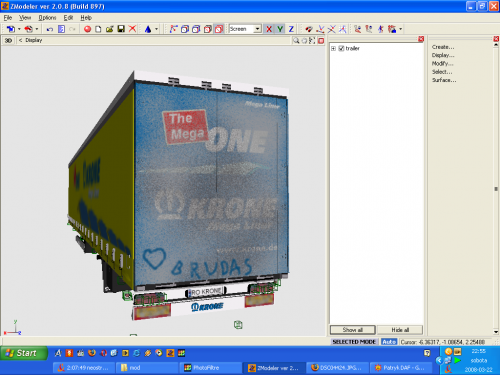Click the magnifier zoom icon in viewport bar

coord(296,41)
